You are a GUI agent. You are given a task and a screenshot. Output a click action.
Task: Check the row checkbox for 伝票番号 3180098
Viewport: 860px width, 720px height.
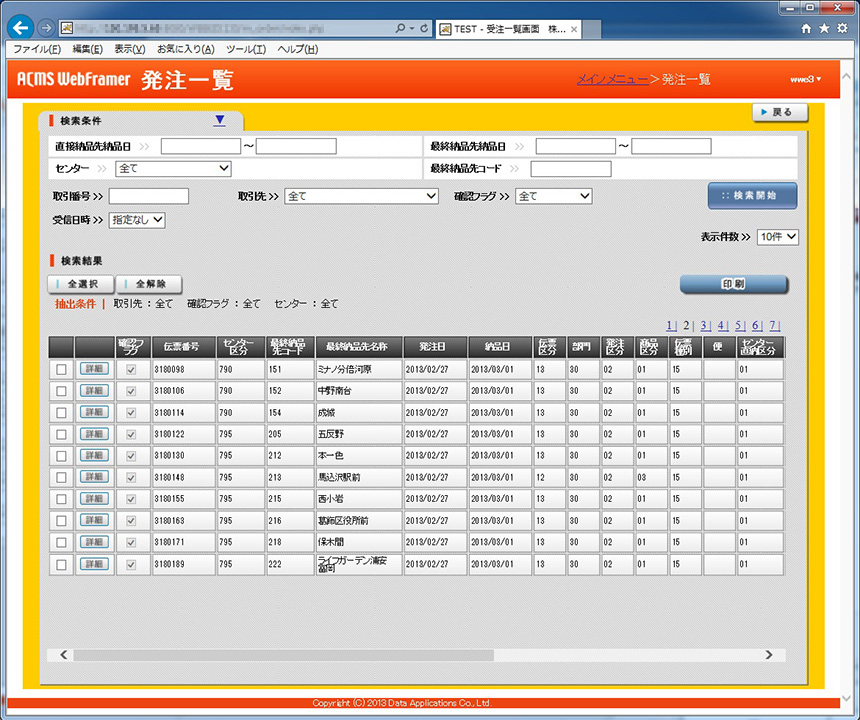point(60,370)
